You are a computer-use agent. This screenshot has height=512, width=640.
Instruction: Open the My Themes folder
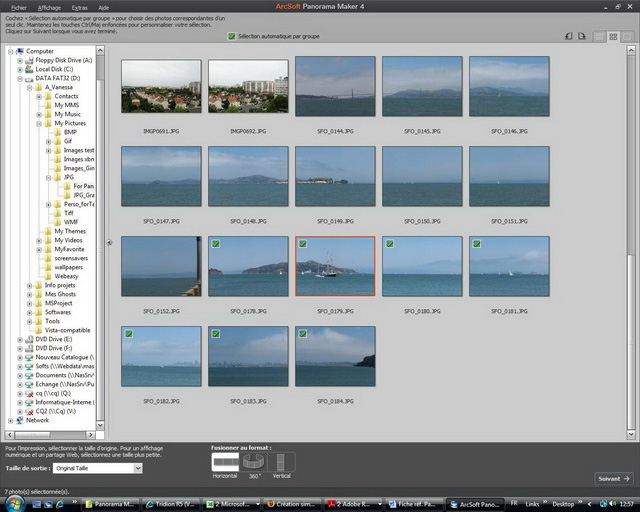(x=69, y=231)
